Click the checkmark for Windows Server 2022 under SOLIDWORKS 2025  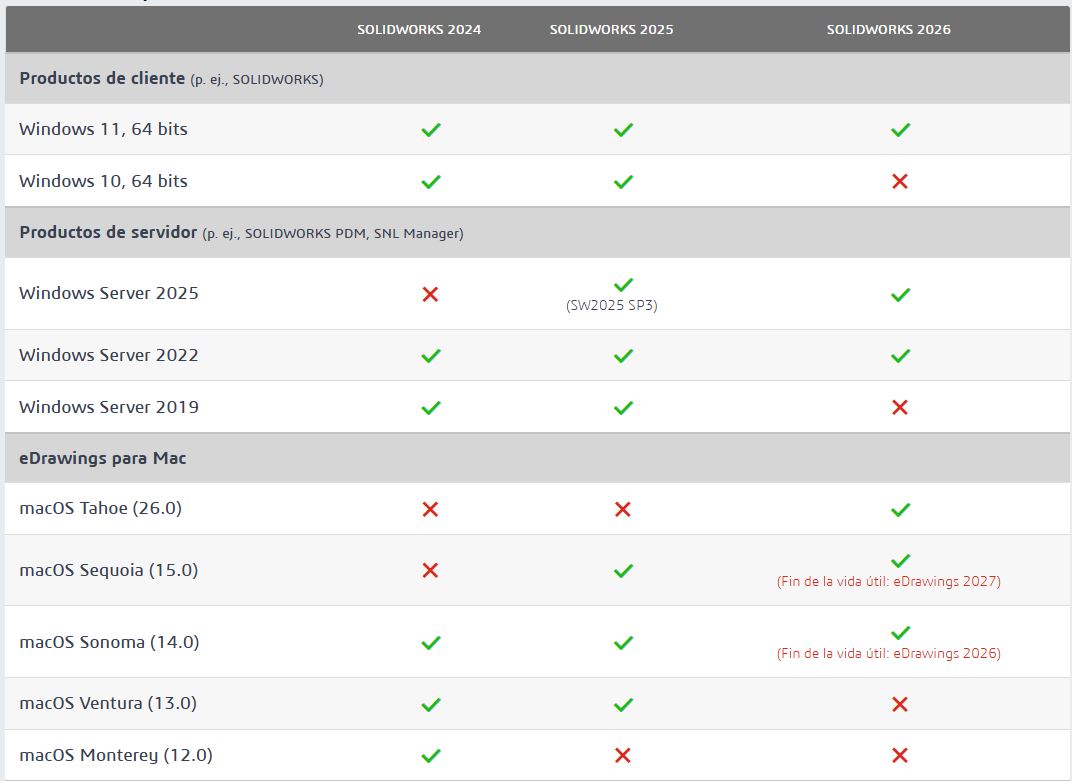click(x=623, y=355)
